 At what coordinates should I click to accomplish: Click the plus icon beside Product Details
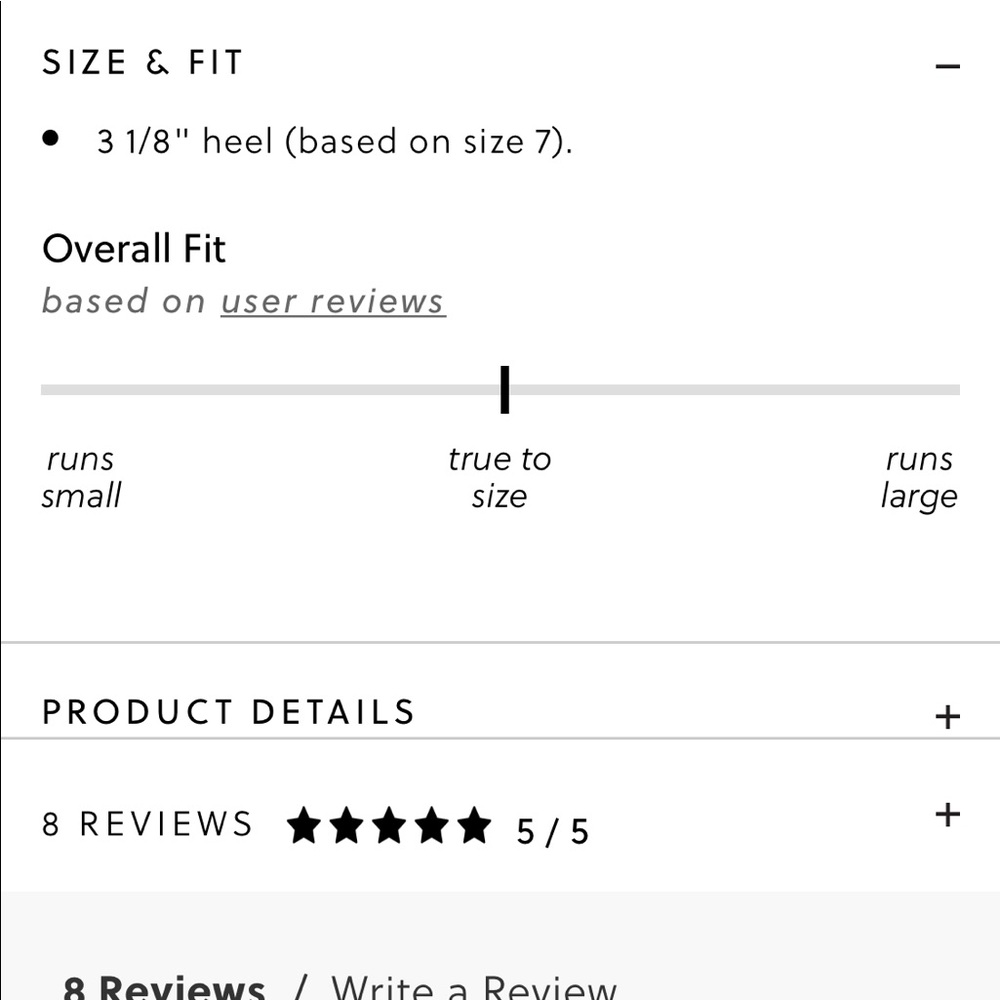946,716
